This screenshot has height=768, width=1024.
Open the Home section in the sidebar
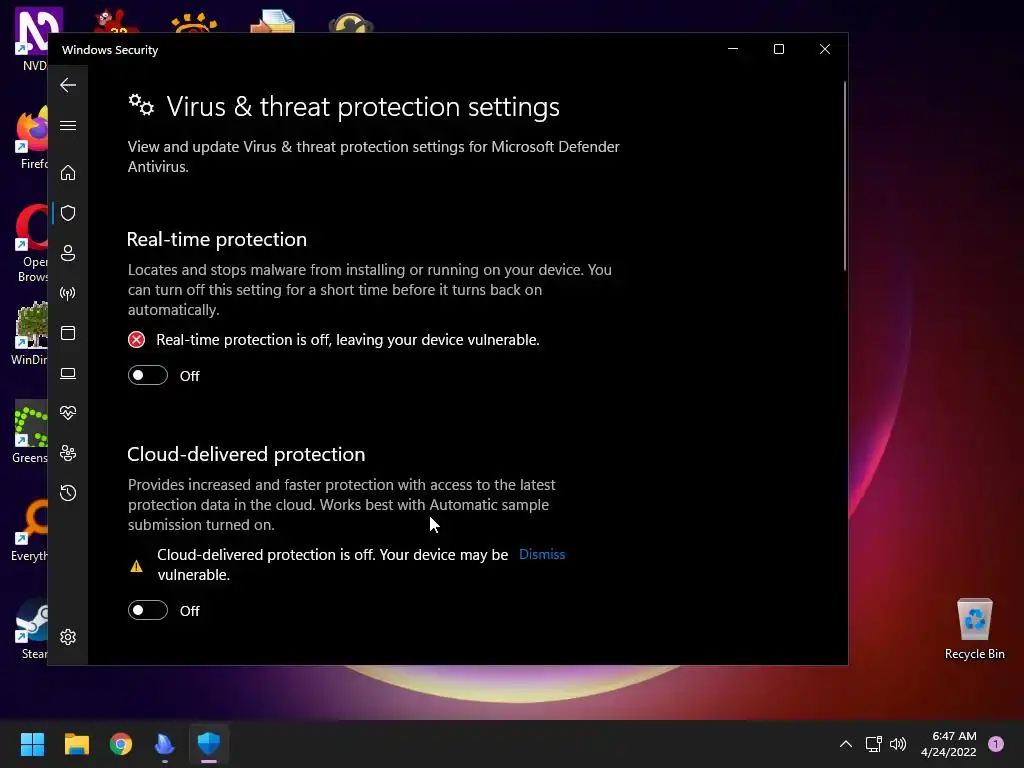68,172
